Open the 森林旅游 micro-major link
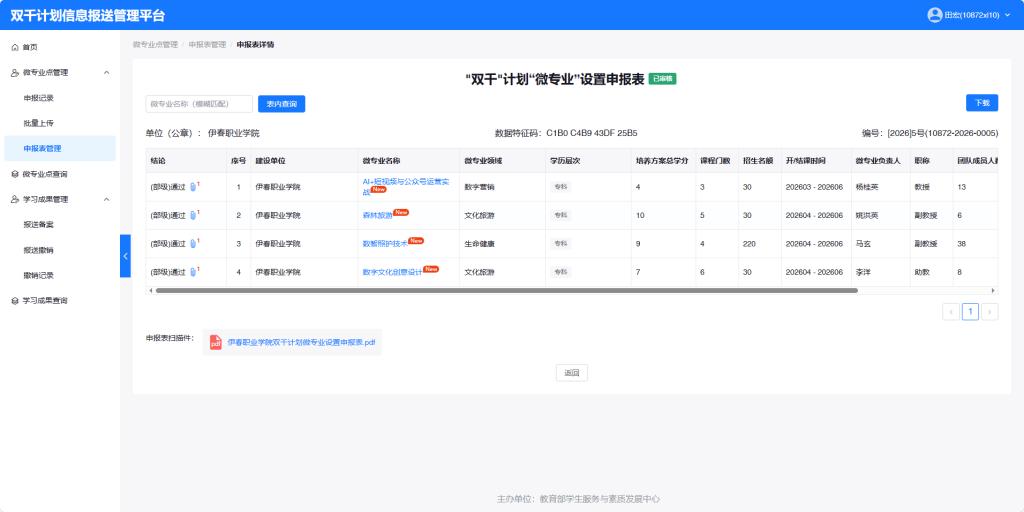The height and width of the screenshot is (512, 1024). (377, 216)
